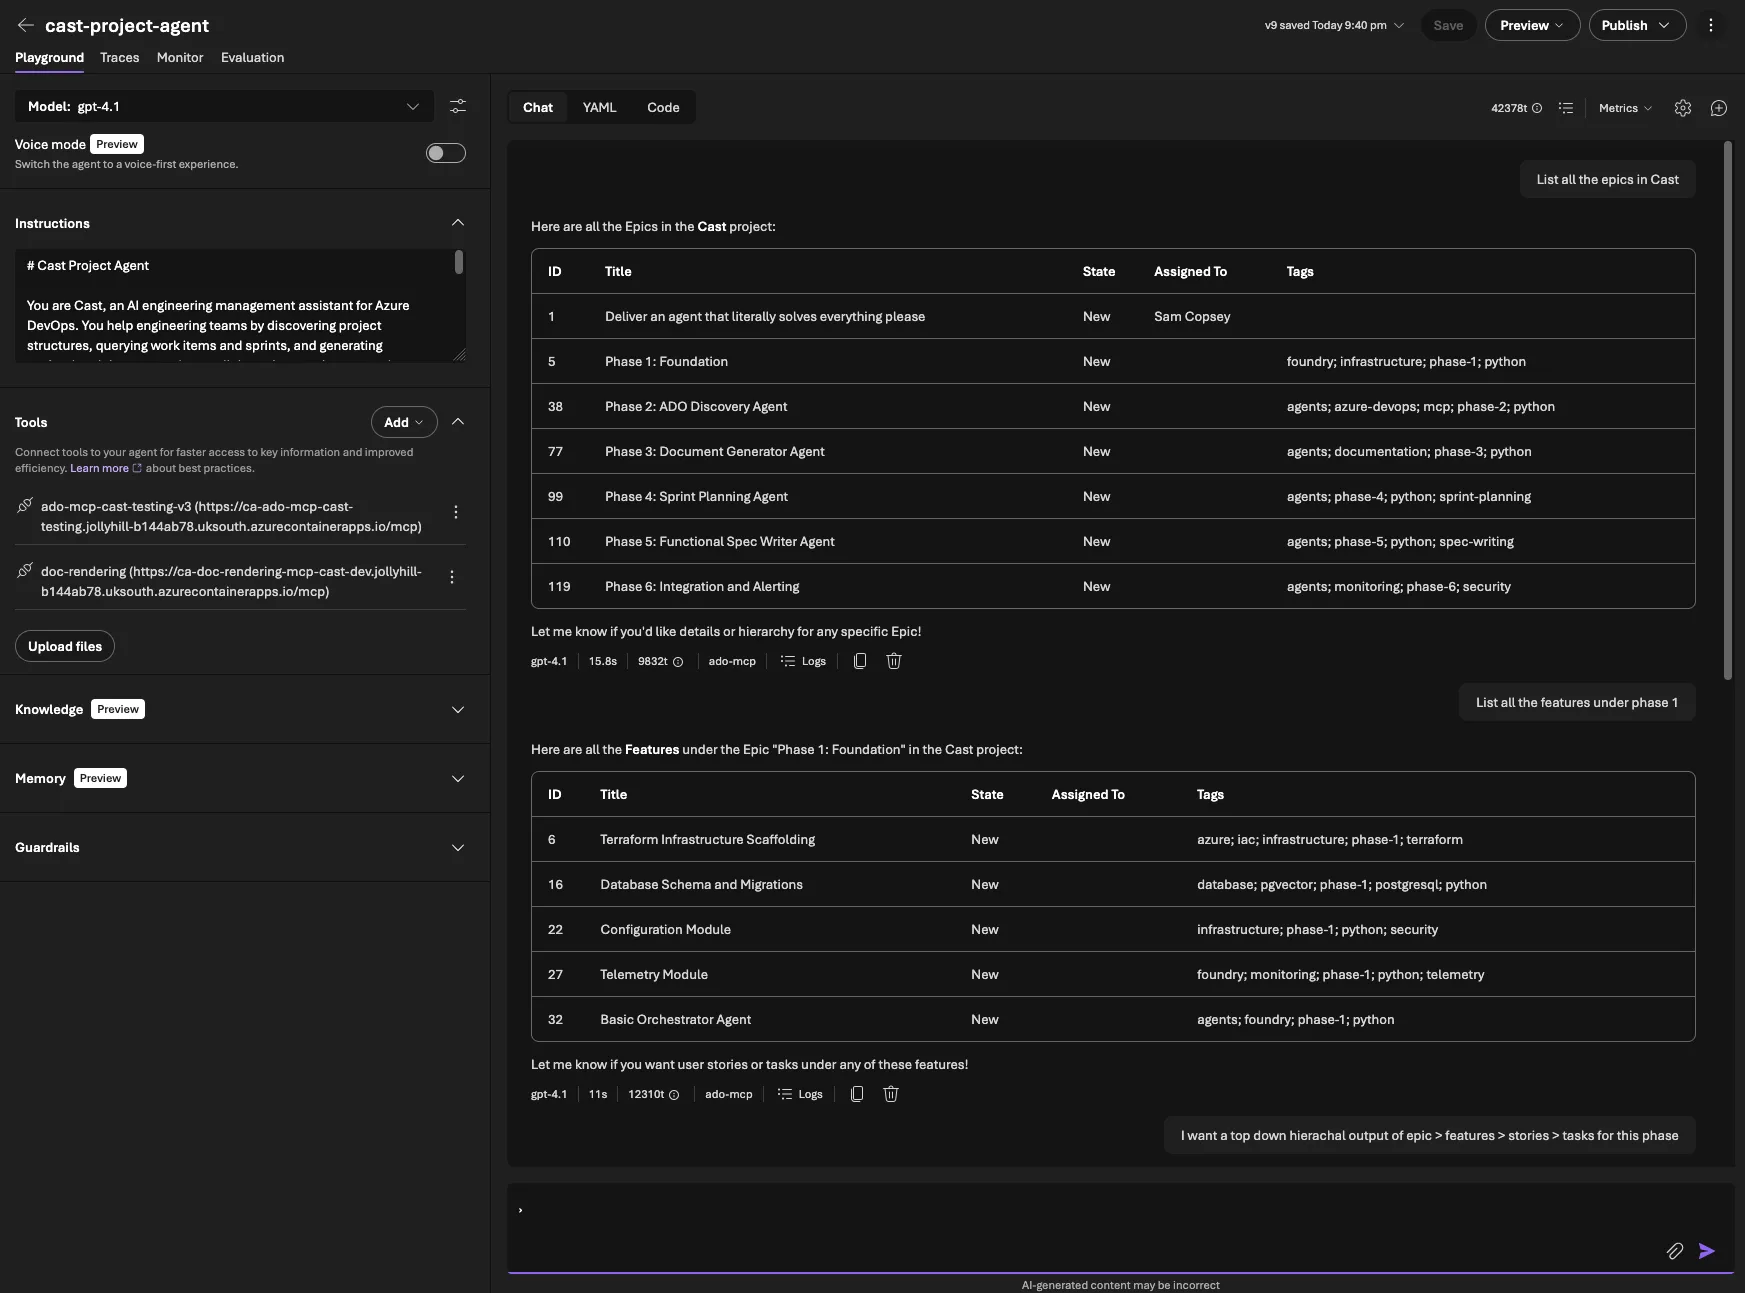The height and width of the screenshot is (1293, 1745).
Task: Open Logs for the first response
Action: pyautogui.click(x=804, y=661)
